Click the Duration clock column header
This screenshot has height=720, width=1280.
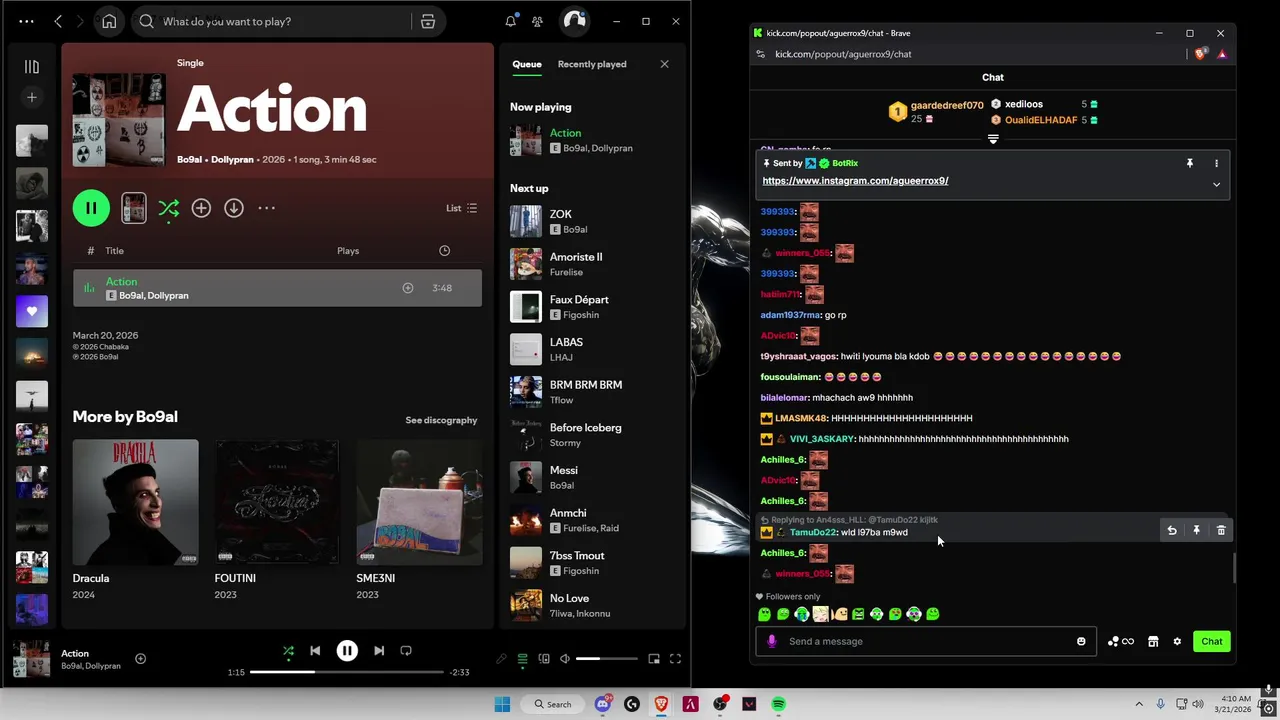[x=445, y=251]
